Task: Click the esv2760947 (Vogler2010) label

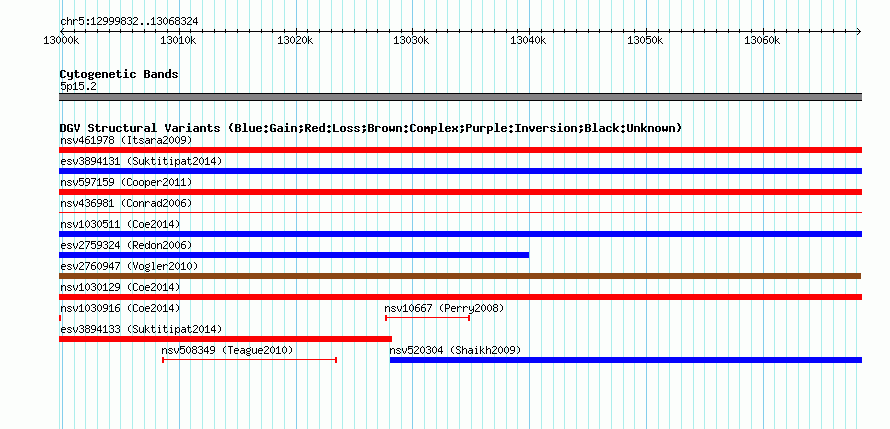Action: (x=129, y=266)
